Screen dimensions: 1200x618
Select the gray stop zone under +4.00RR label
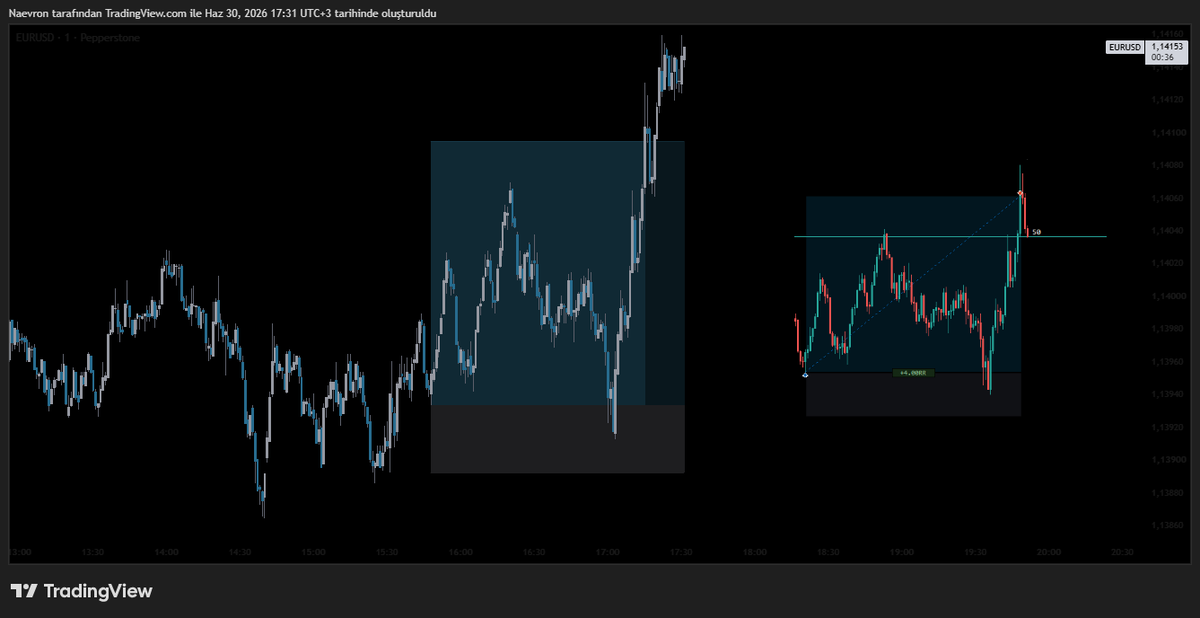(x=913, y=395)
